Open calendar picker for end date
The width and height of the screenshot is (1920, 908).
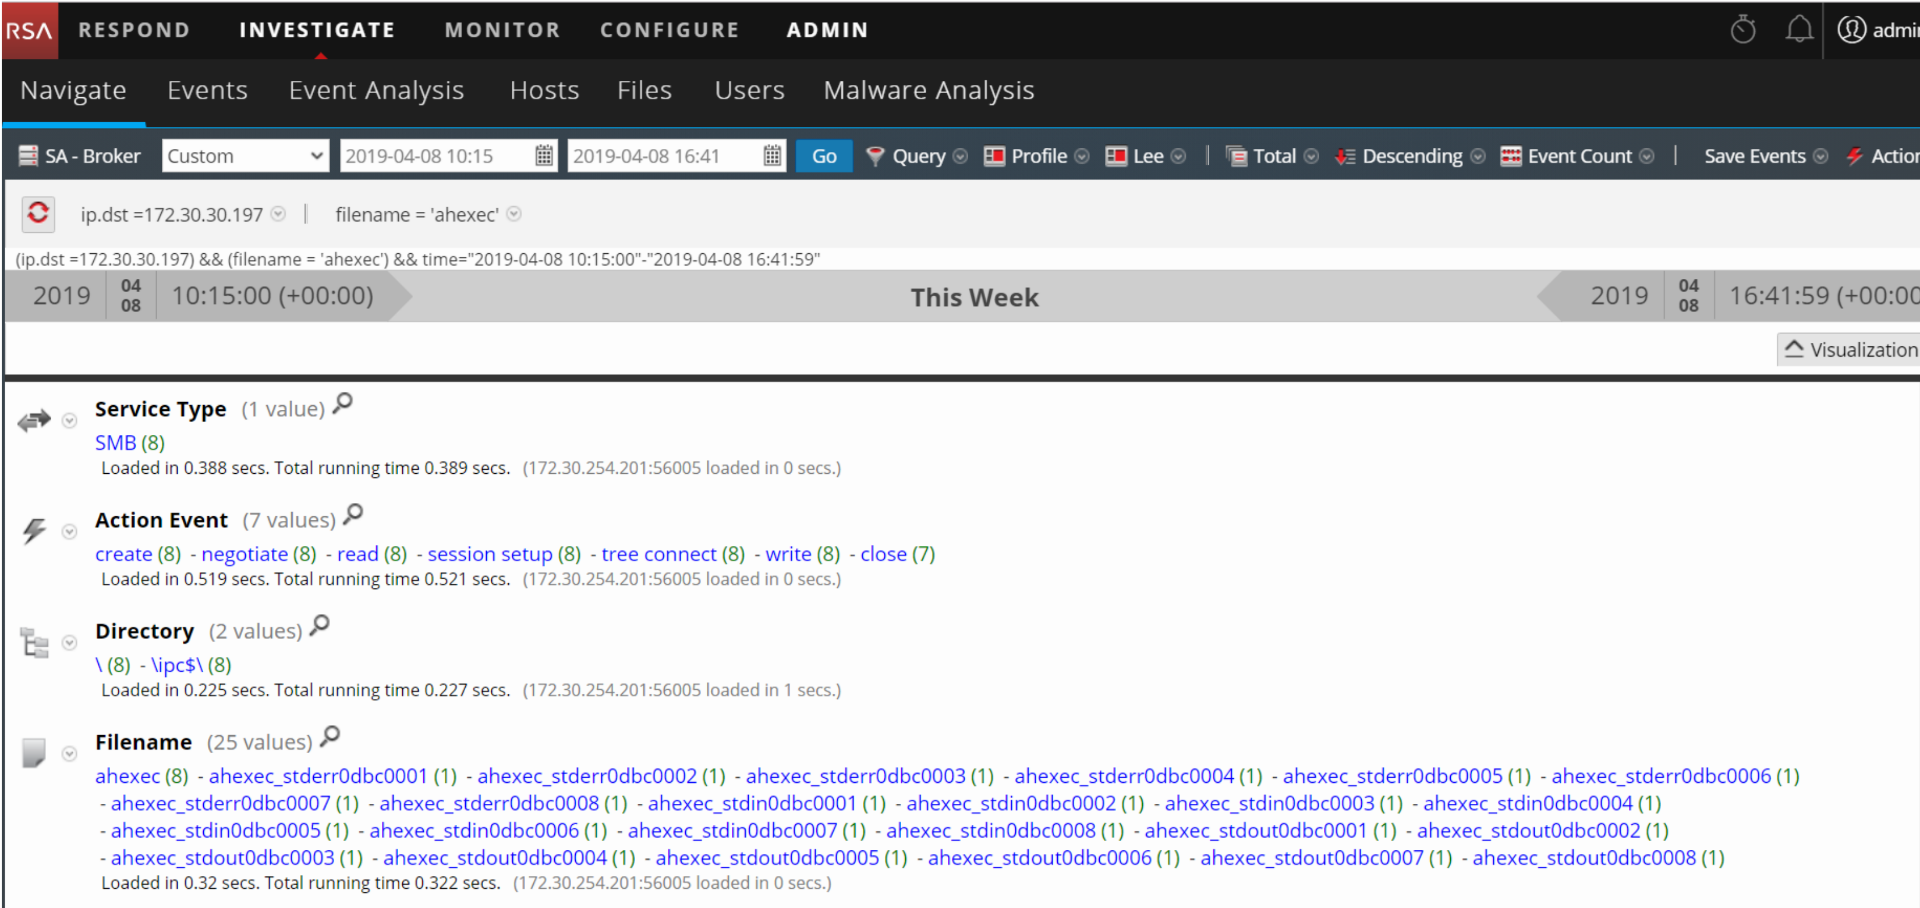point(772,156)
